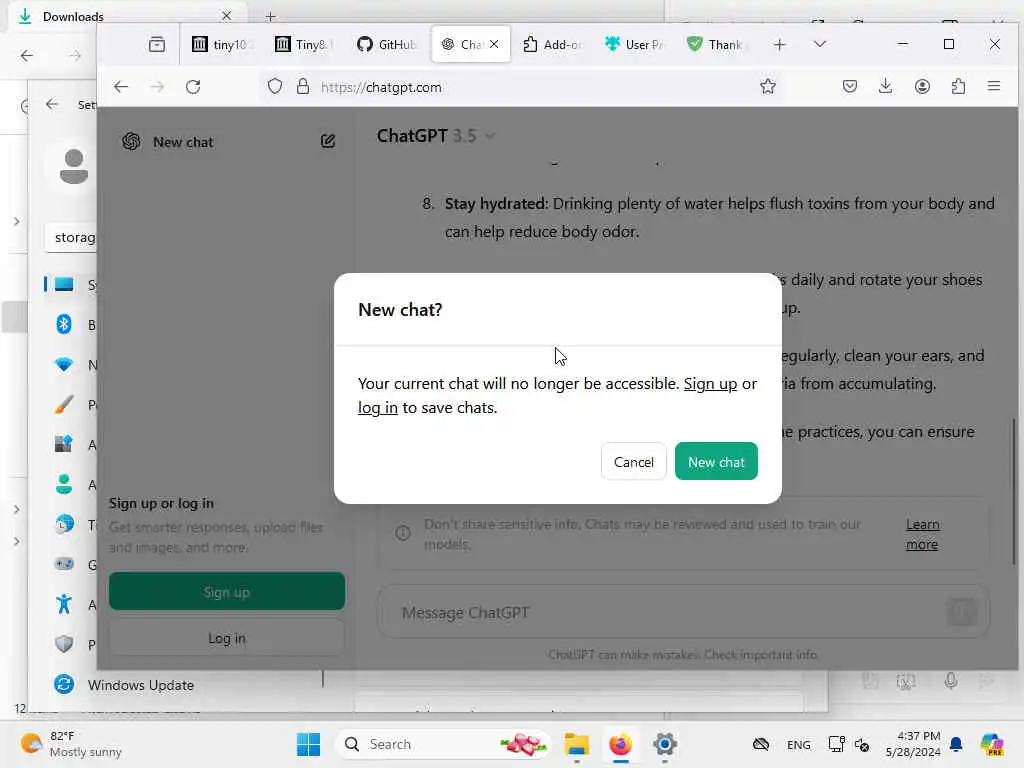The width and height of the screenshot is (1024, 768).
Task: Open Firefox downloads panel
Action: click(x=886, y=86)
